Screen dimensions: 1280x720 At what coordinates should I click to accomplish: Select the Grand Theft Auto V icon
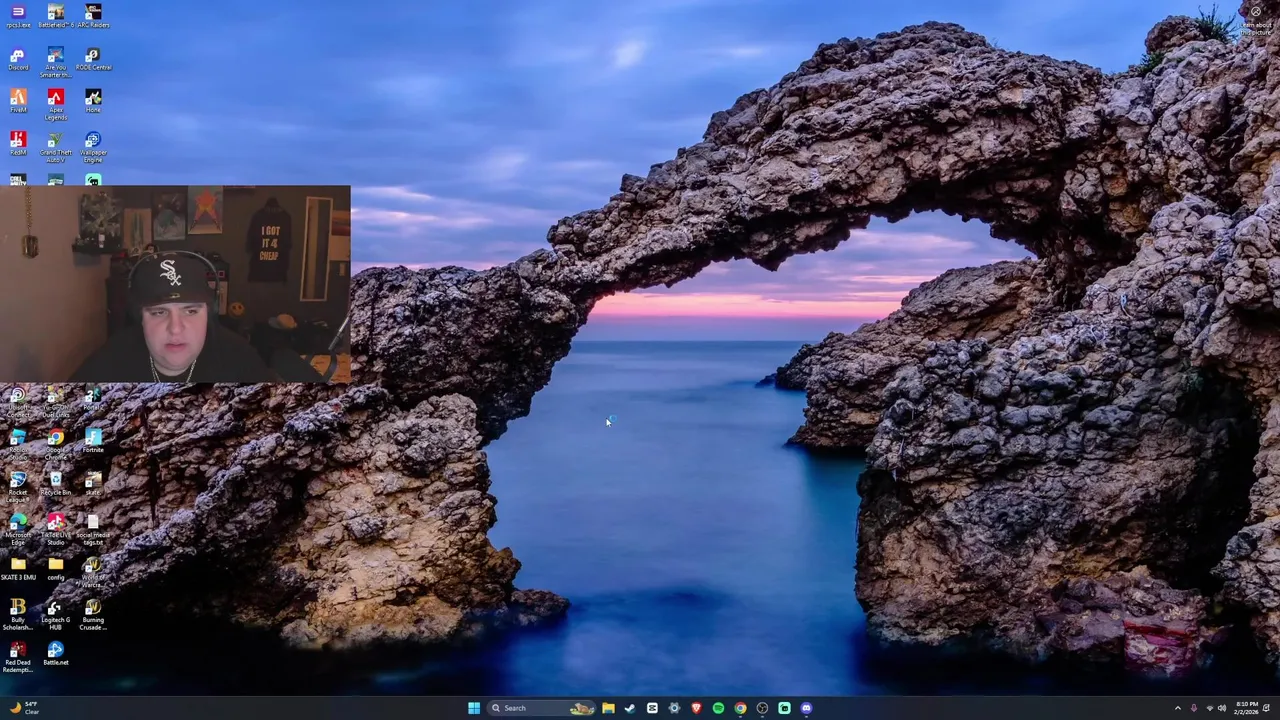pyautogui.click(x=55, y=147)
